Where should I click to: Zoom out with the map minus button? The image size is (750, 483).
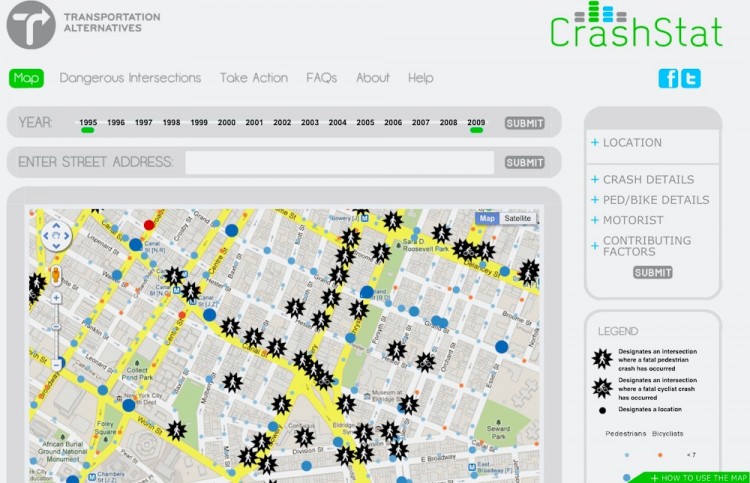pyautogui.click(x=56, y=364)
